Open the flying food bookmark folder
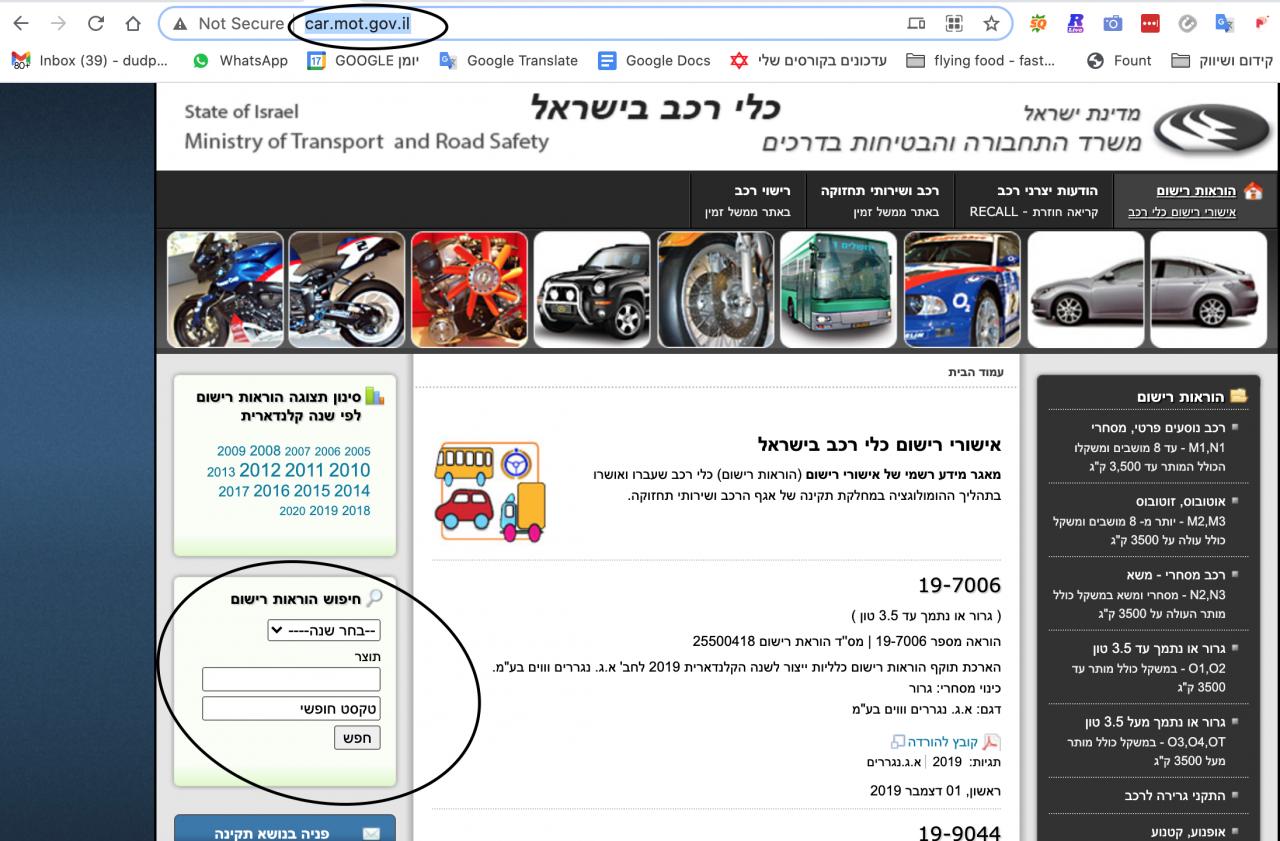The width and height of the screenshot is (1280, 841). pos(980,60)
